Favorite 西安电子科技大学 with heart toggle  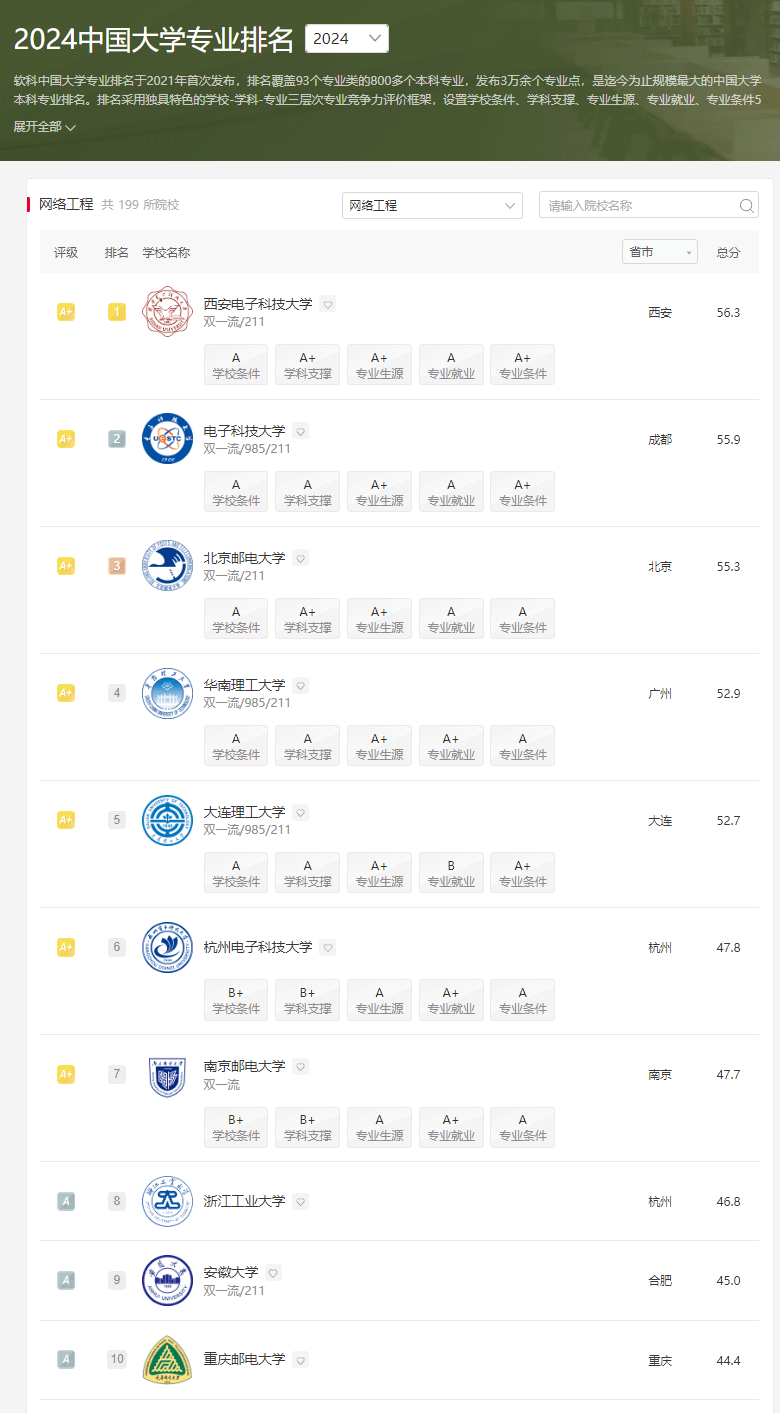tap(328, 304)
